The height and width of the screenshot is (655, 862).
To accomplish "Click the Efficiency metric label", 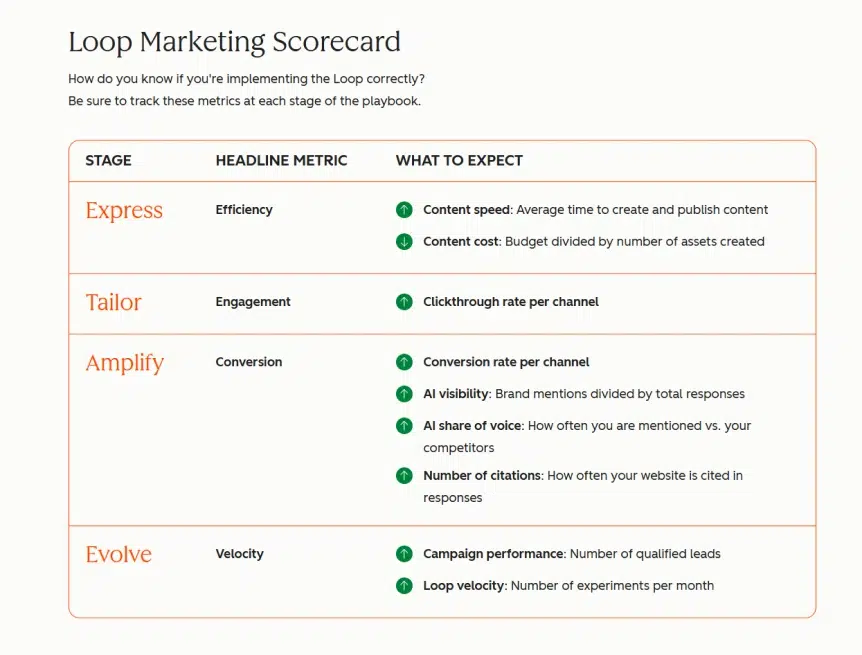I will click(x=244, y=210).
